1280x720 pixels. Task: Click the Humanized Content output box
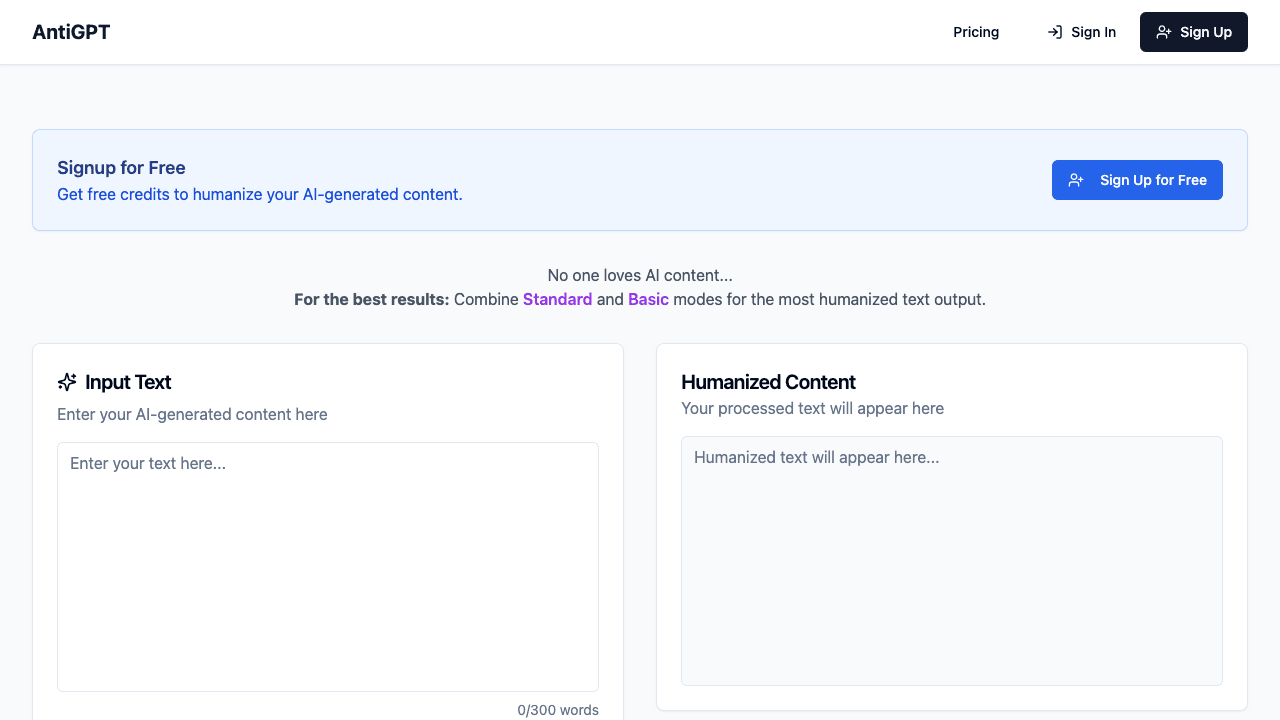951,560
